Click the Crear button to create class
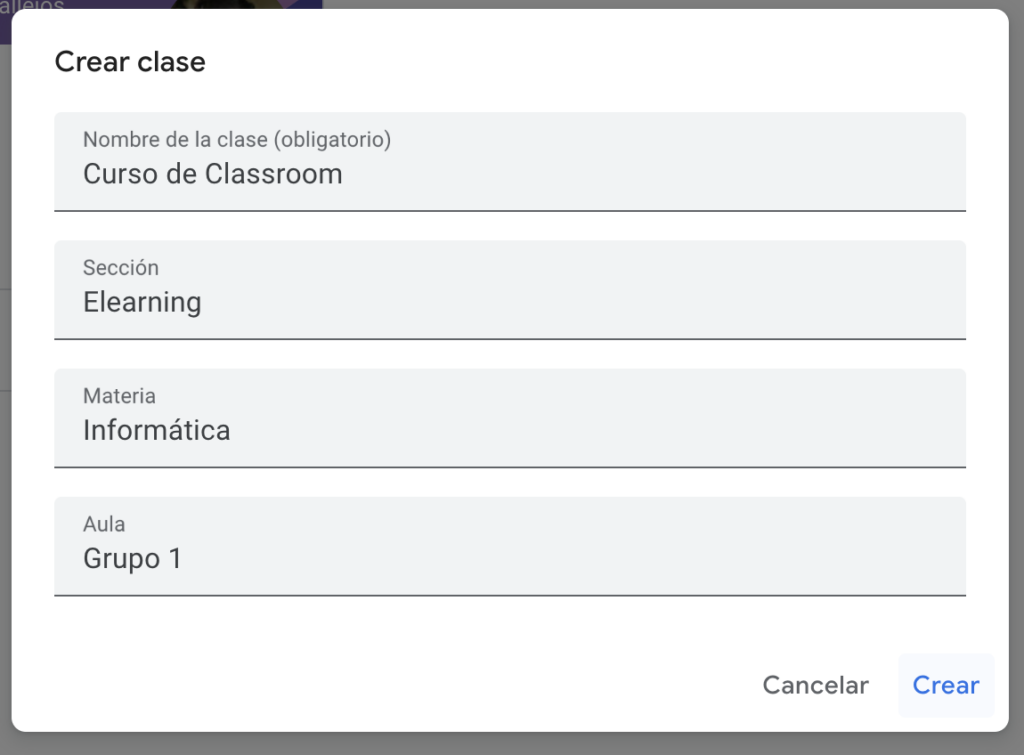The width and height of the screenshot is (1024, 755). 946,685
